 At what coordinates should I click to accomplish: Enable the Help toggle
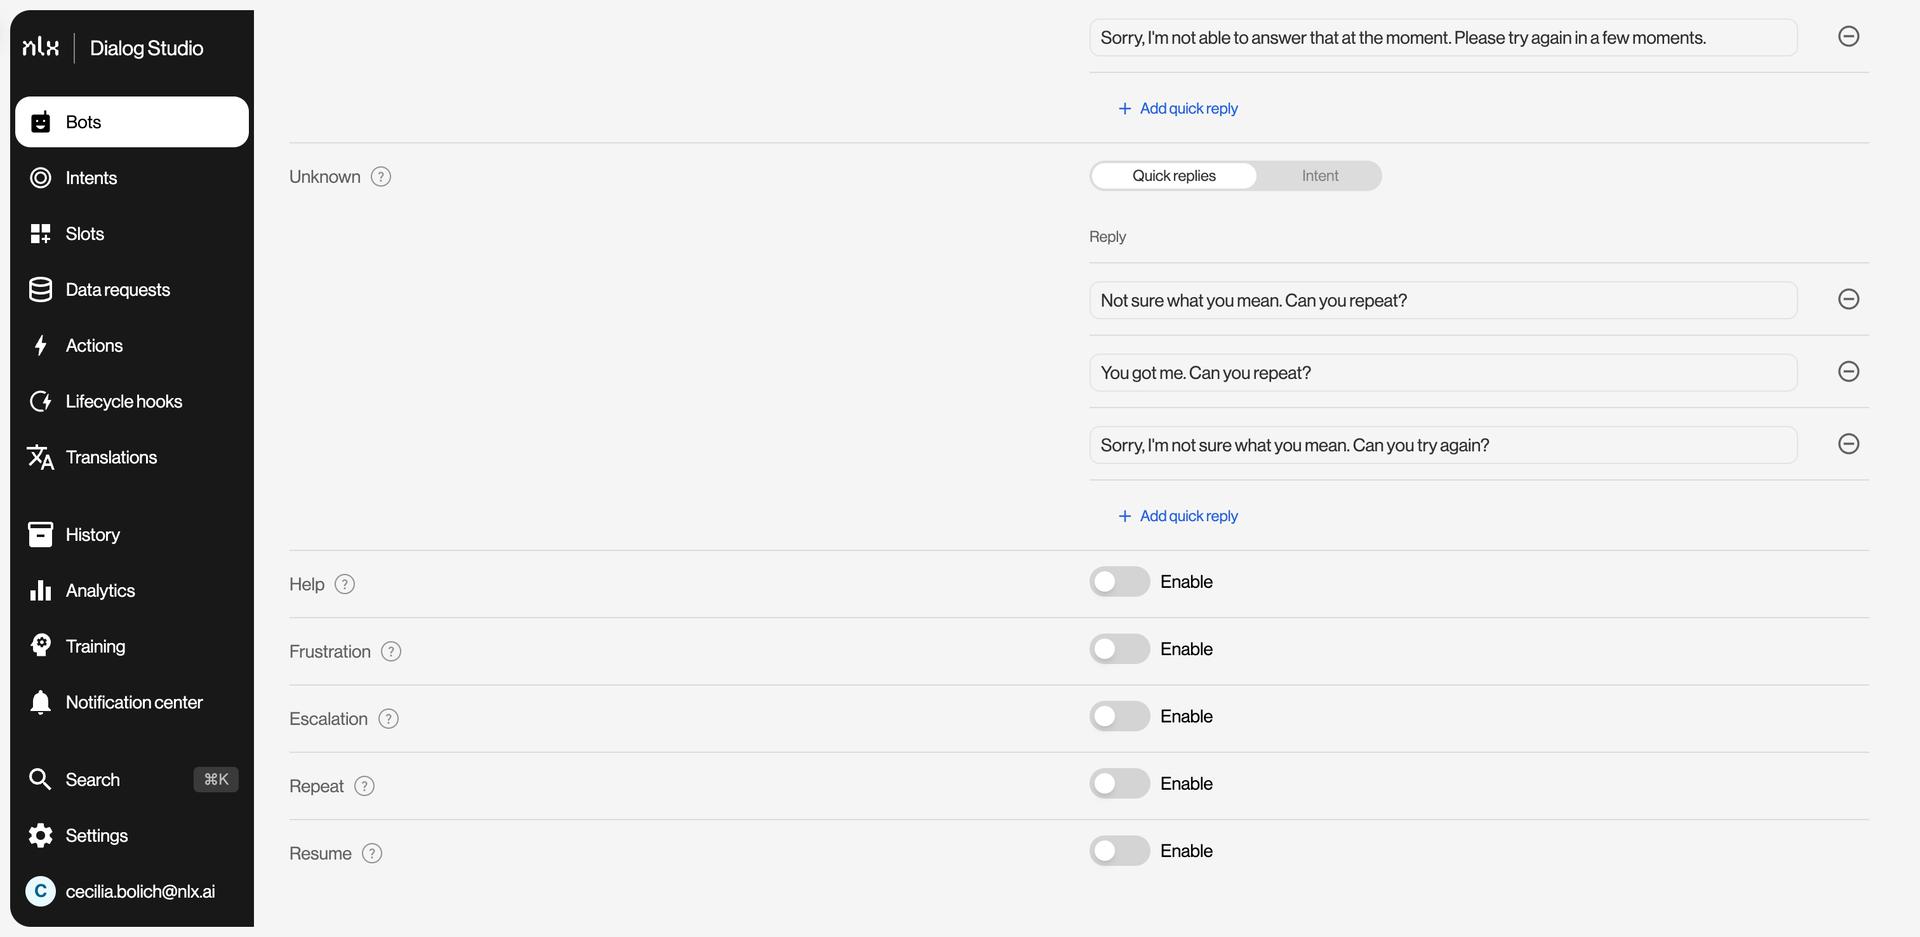1118,581
